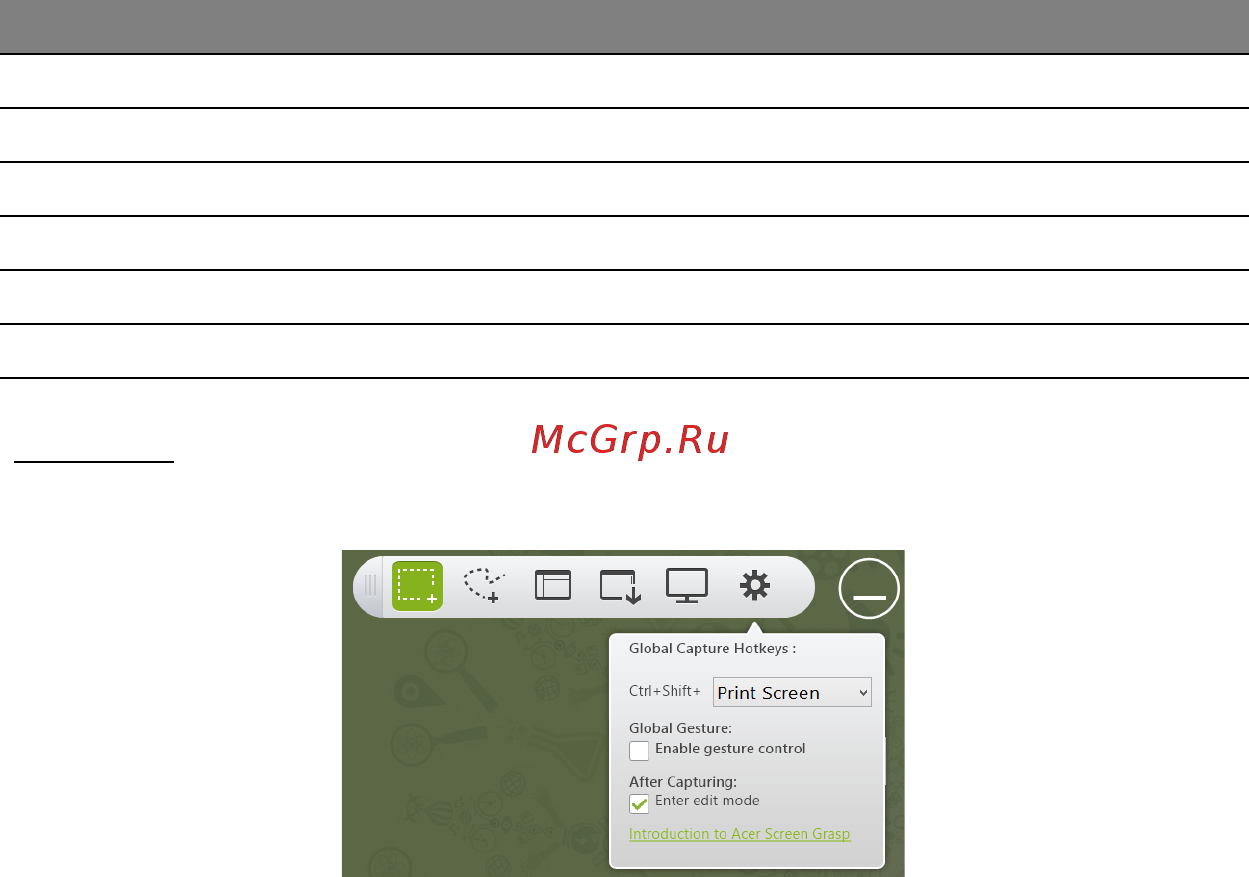
Task: Uncheck Enter edit mode checkbox
Action: pos(639,803)
